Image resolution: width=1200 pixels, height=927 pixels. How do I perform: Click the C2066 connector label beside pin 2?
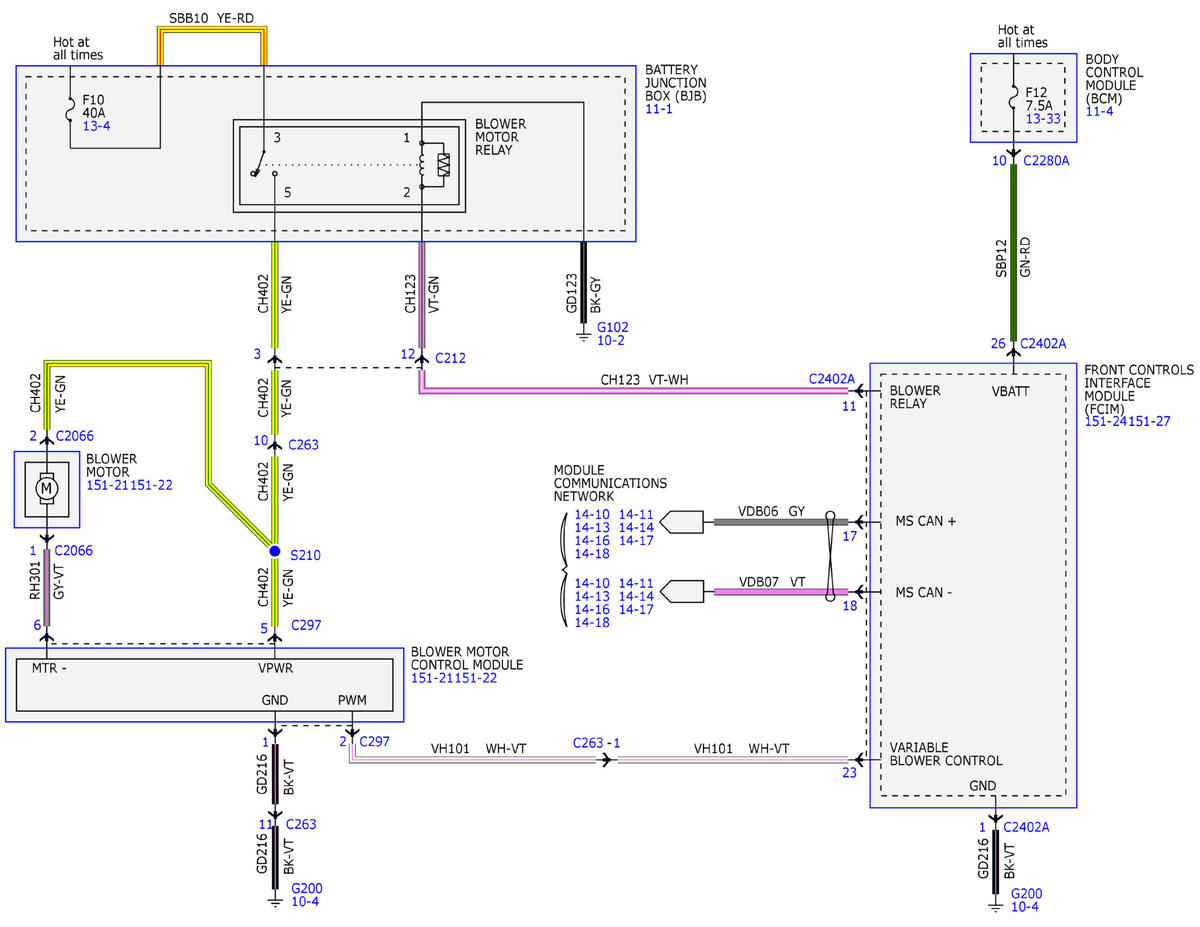click(74, 437)
